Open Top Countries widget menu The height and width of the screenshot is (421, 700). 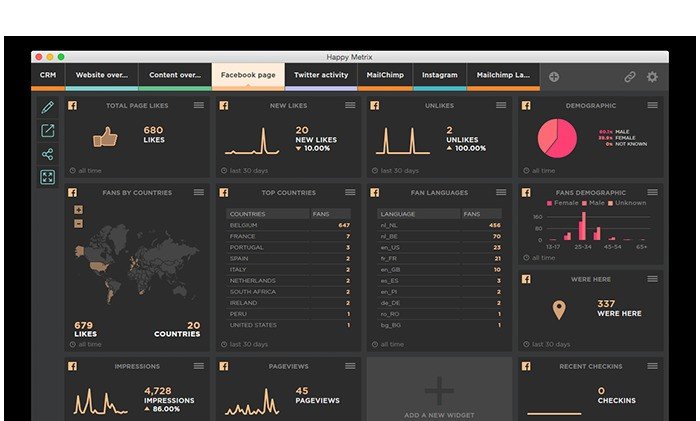(350, 192)
